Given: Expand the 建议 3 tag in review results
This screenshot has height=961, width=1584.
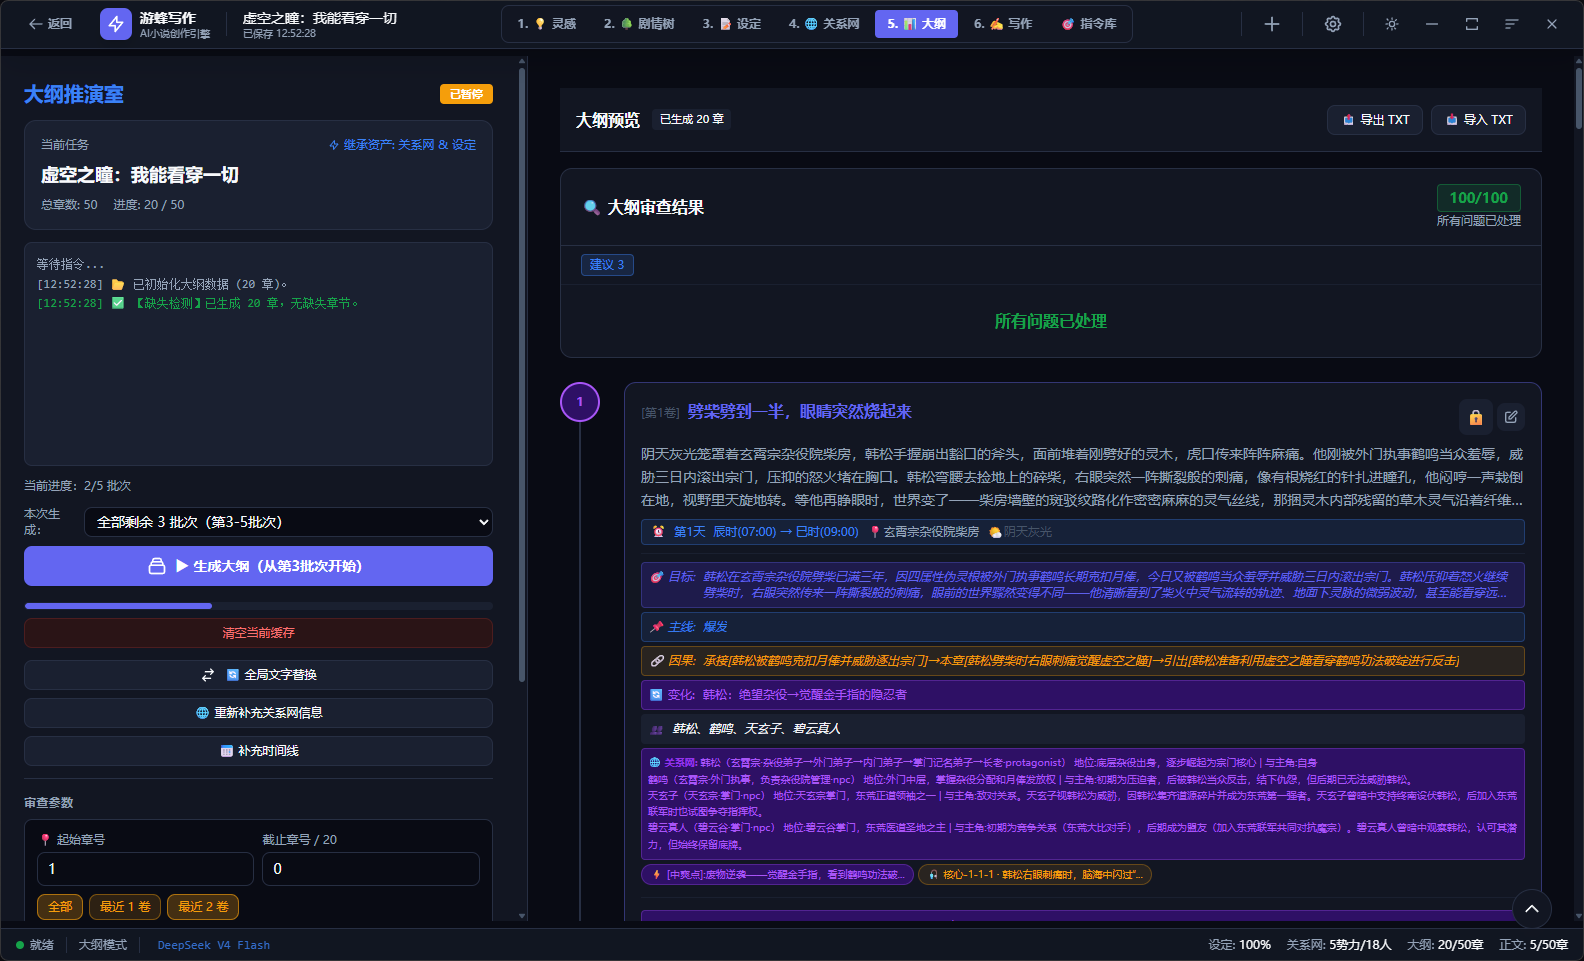Looking at the screenshot, I should [x=607, y=265].
